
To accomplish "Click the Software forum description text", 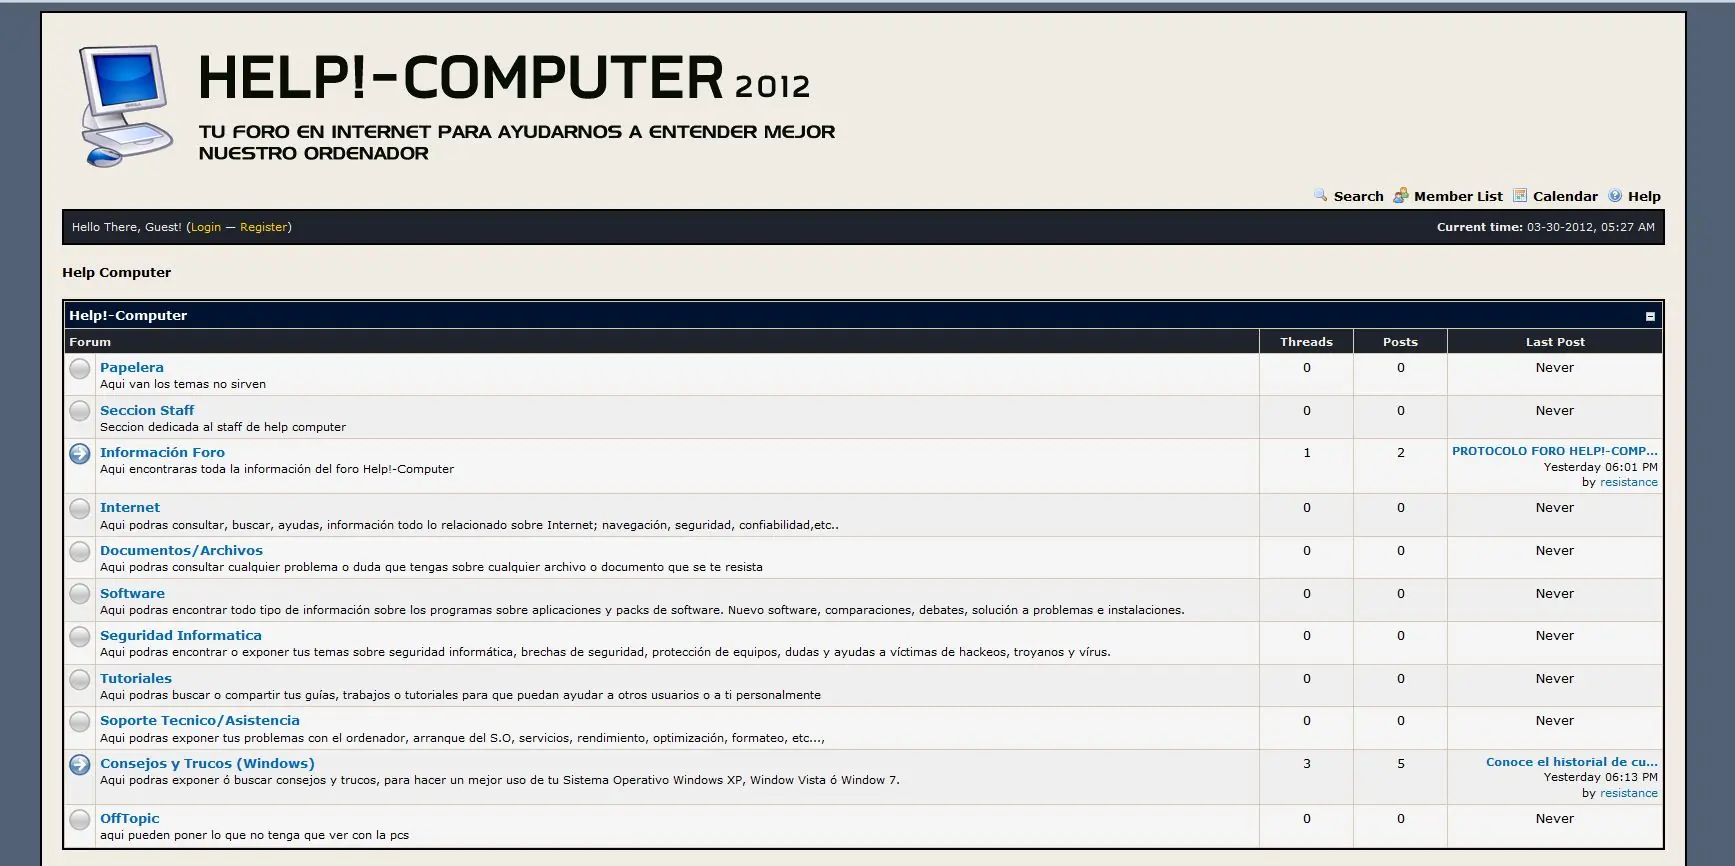I will [x=642, y=610].
